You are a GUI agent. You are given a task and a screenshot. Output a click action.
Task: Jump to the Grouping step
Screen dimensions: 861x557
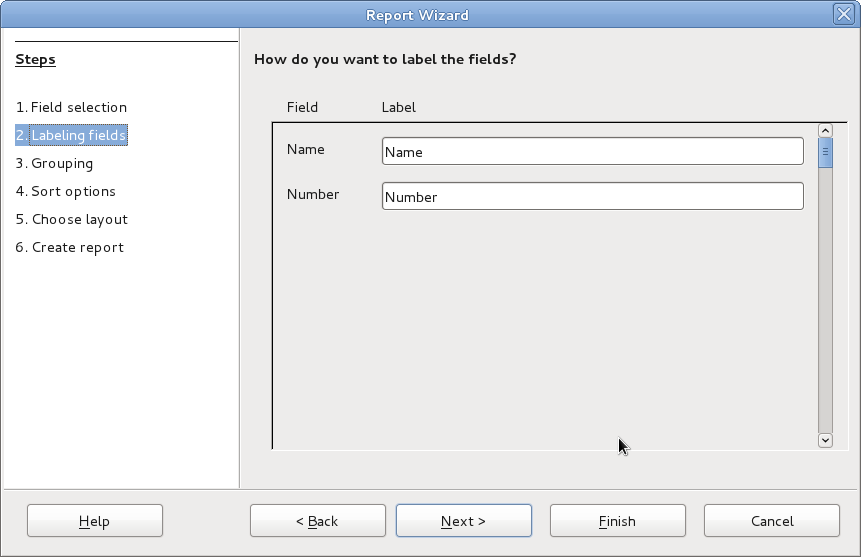coord(54,163)
